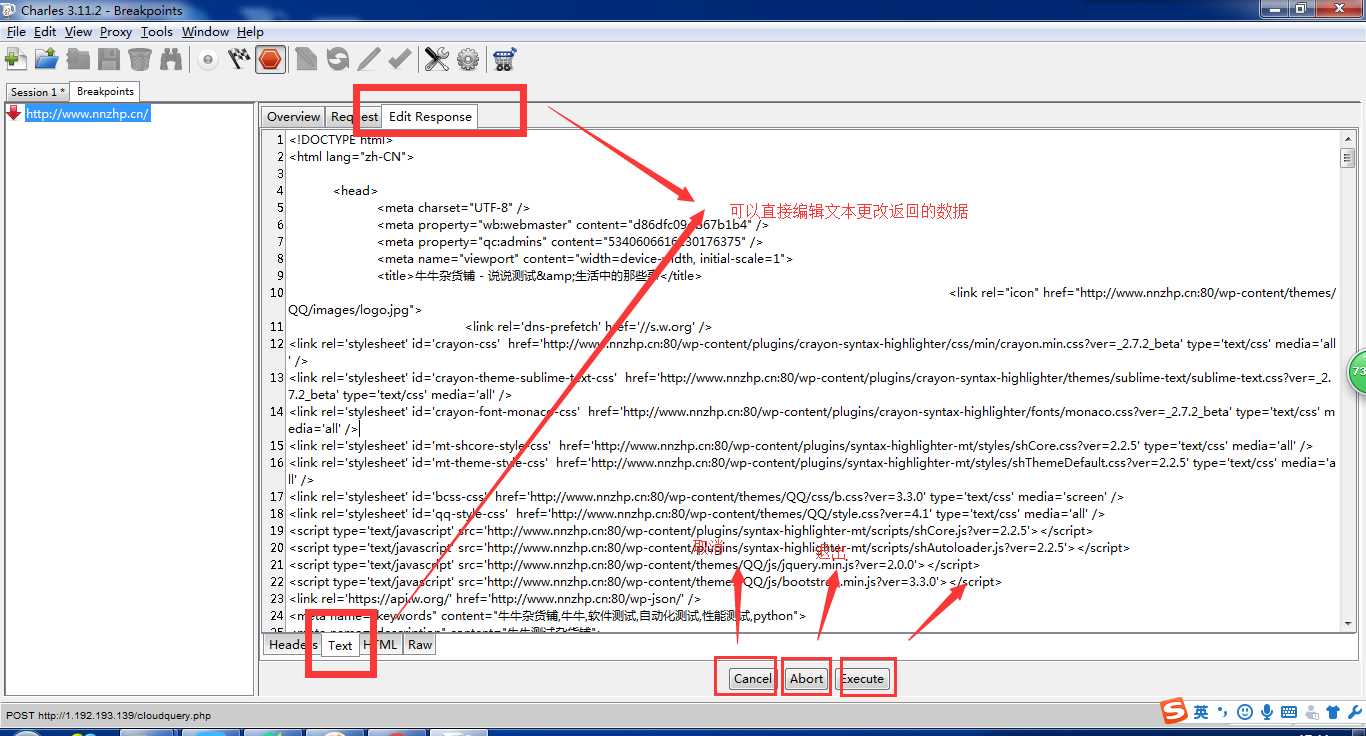Click the Execute button
Viewport: 1366px width, 736px height.
(x=862, y=678)
